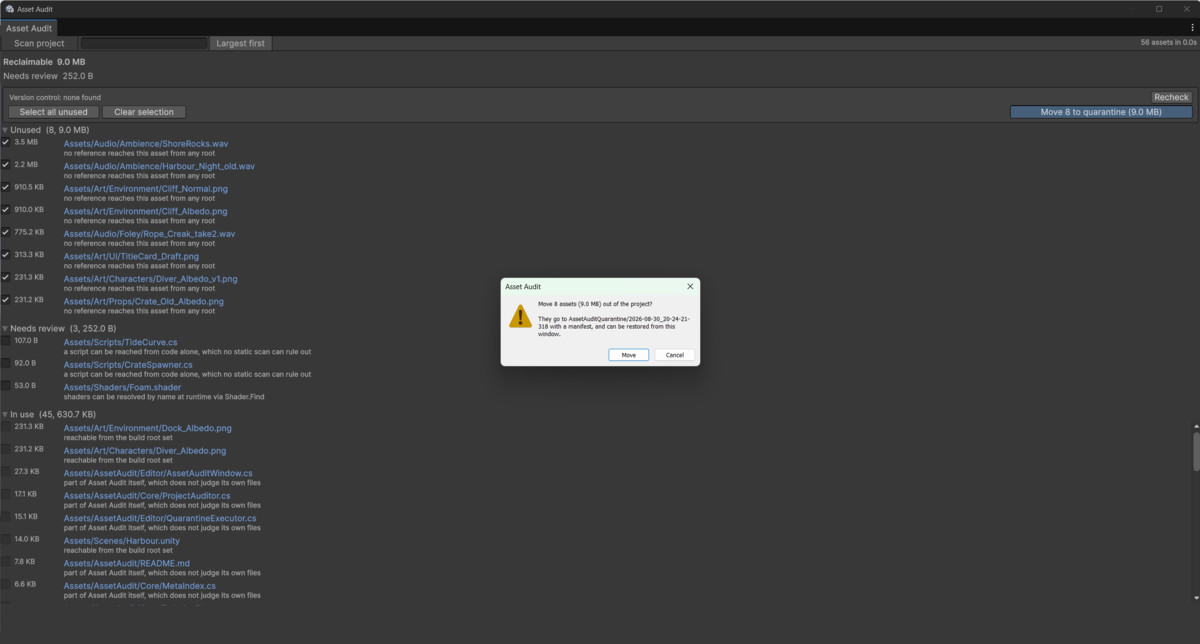Cancel the move to quarantine dialog
The height and width of the screenshot is (644, 1200).
point(675,355)
